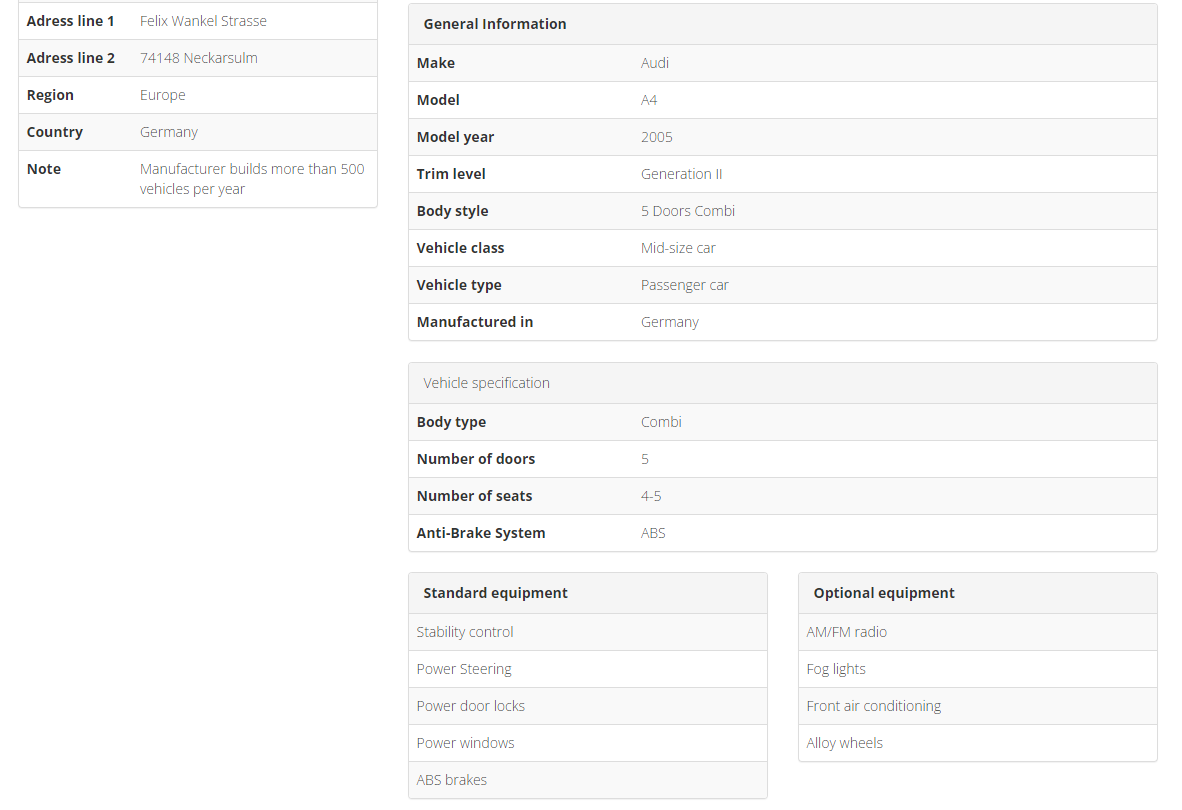
Task: Click the ABS brakes equipment row
Action: tap(452, 780)
